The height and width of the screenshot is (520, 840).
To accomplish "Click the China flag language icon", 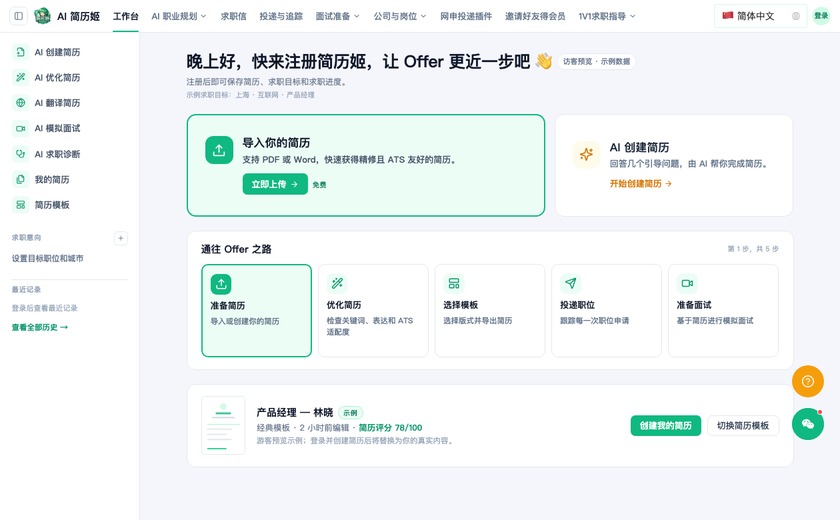I will pos(728,16).
